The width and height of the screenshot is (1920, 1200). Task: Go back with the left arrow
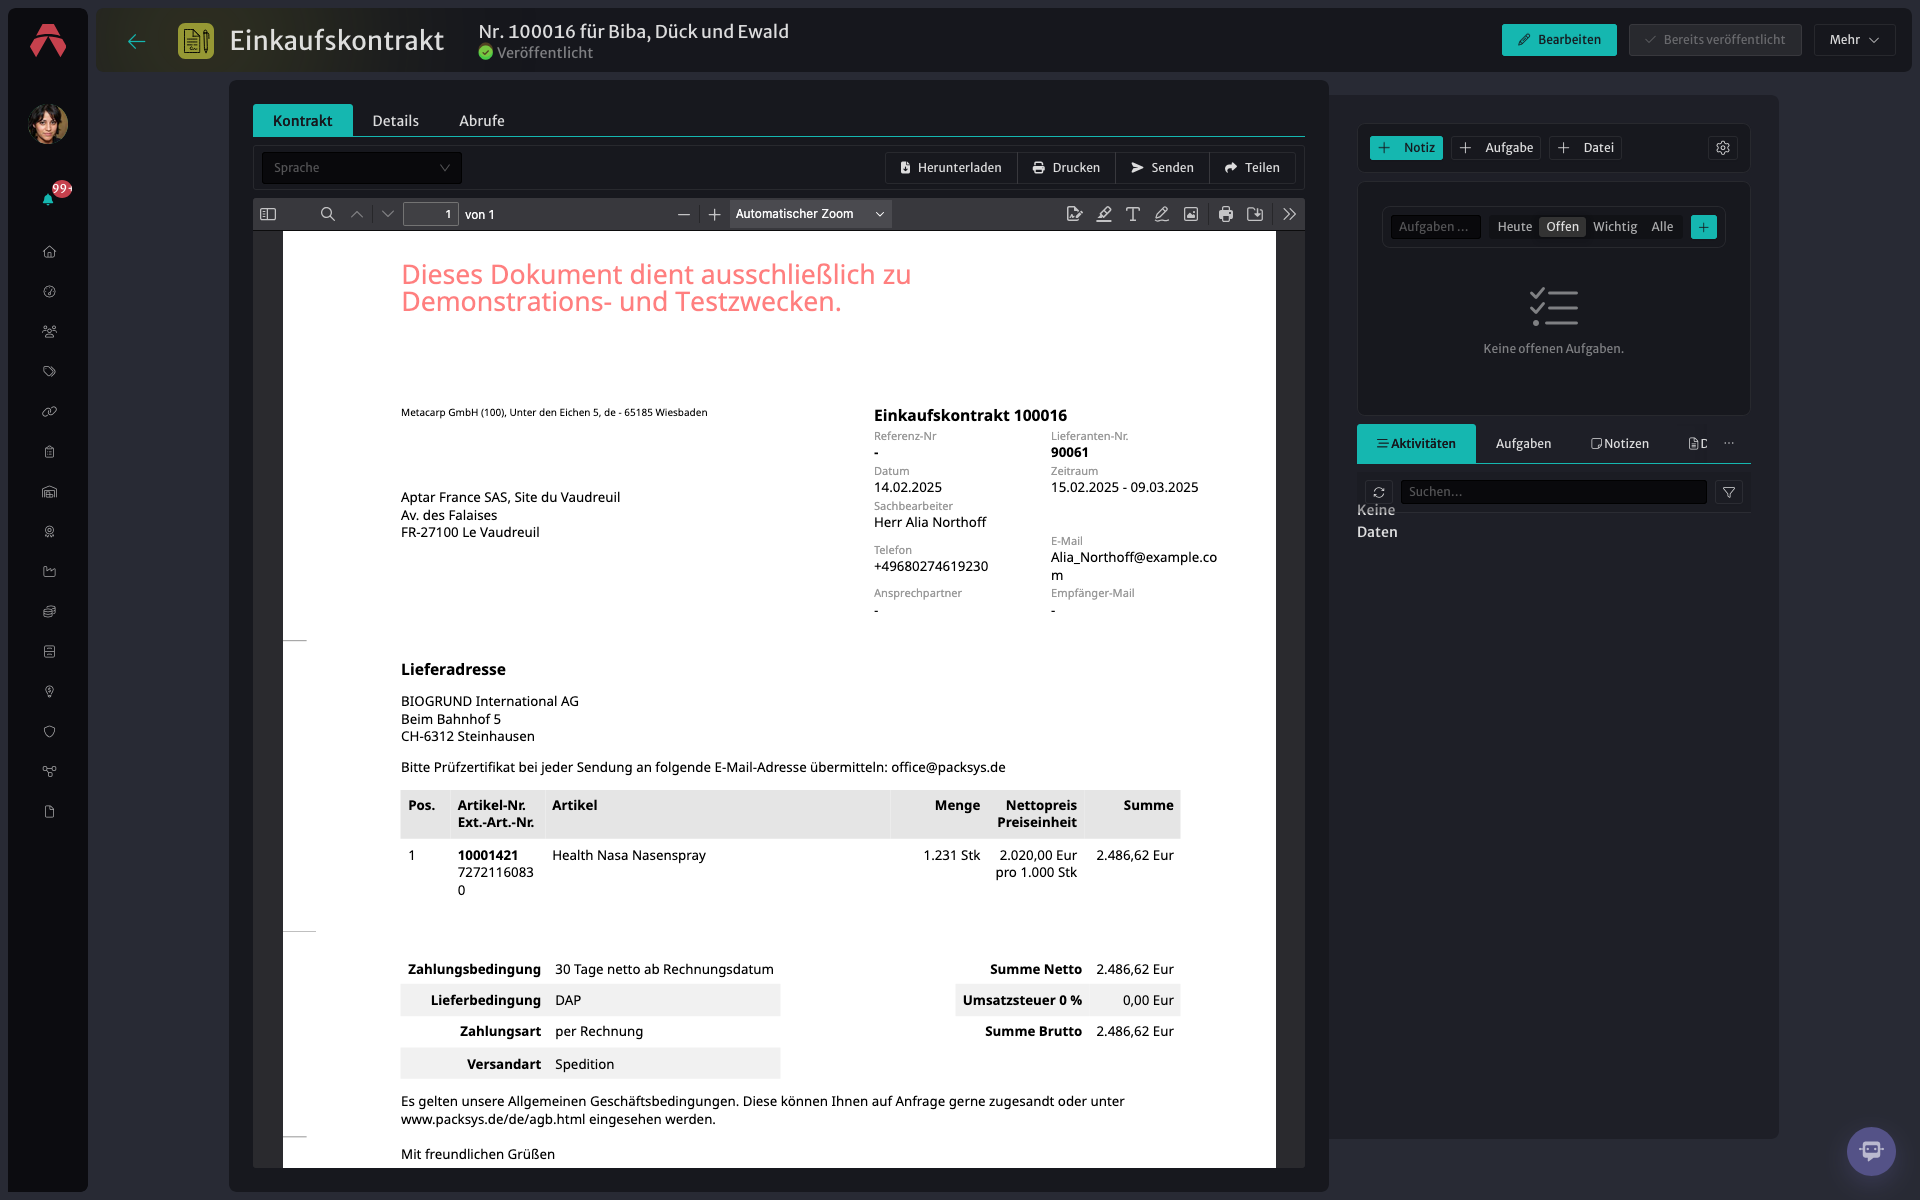[x=137, y=41]
